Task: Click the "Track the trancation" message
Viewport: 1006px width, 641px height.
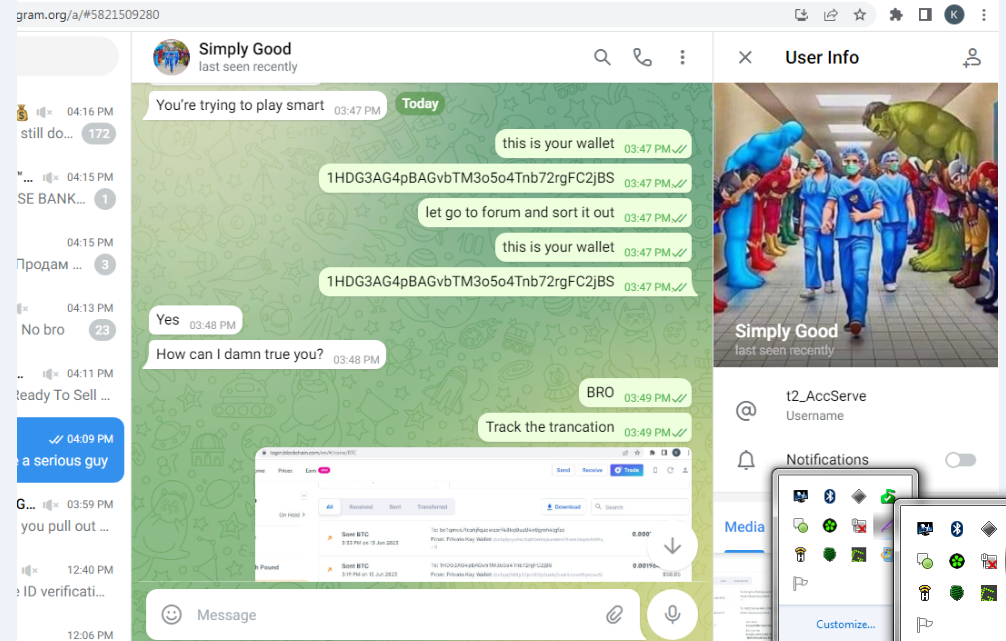Action: [x=584, y=427]
